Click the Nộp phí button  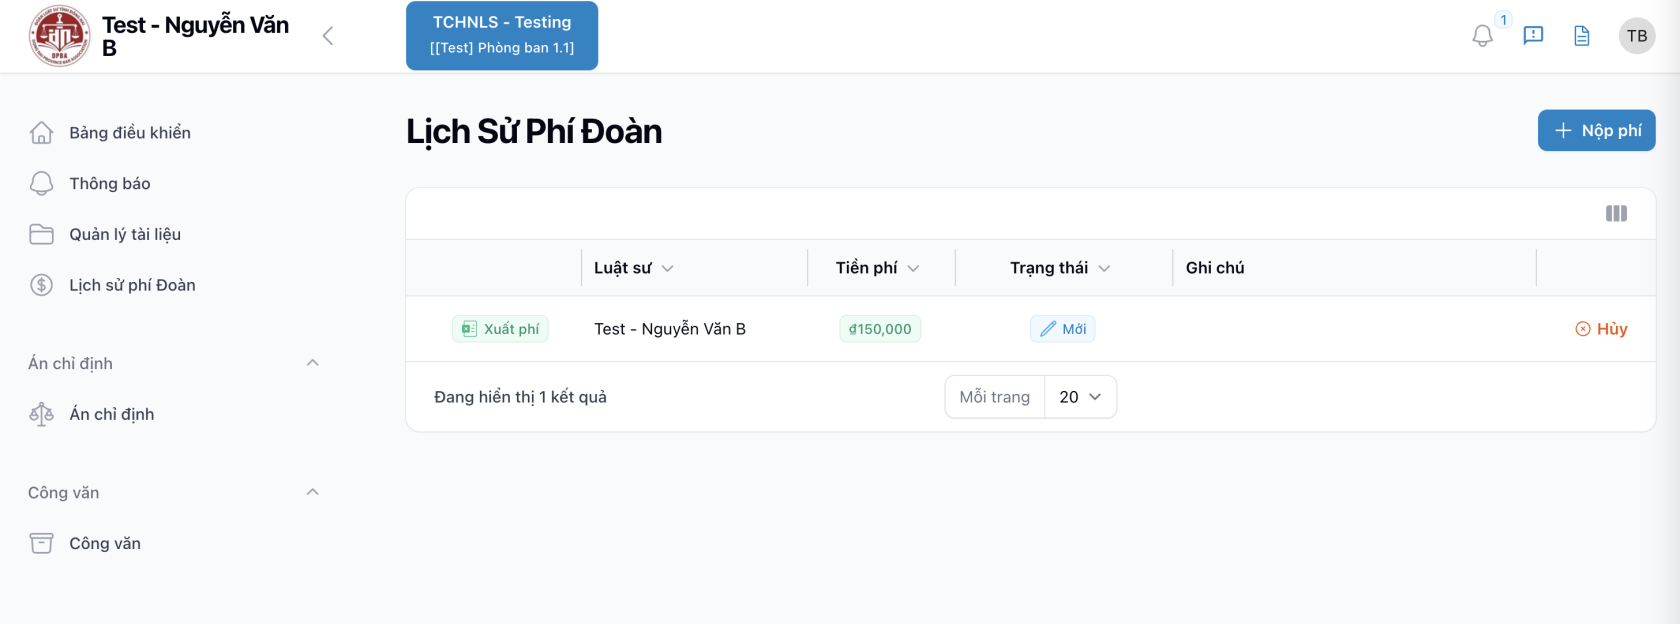point(1596,131)
